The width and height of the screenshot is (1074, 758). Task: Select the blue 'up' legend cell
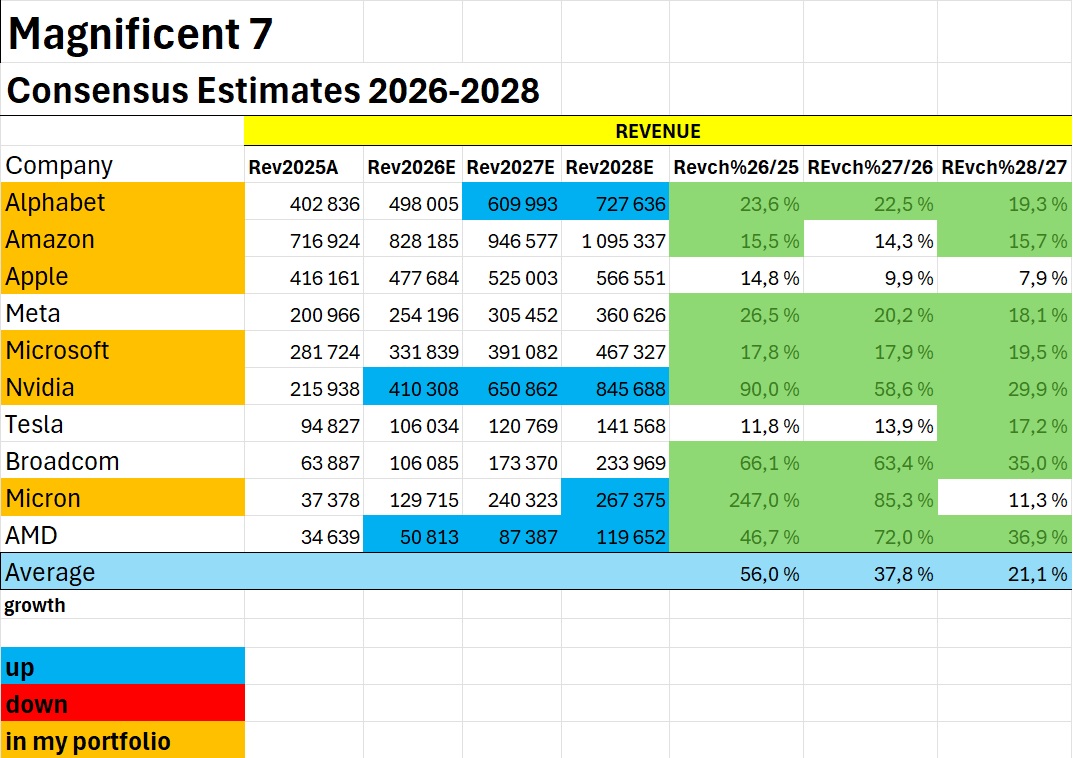tap(123, 666)
